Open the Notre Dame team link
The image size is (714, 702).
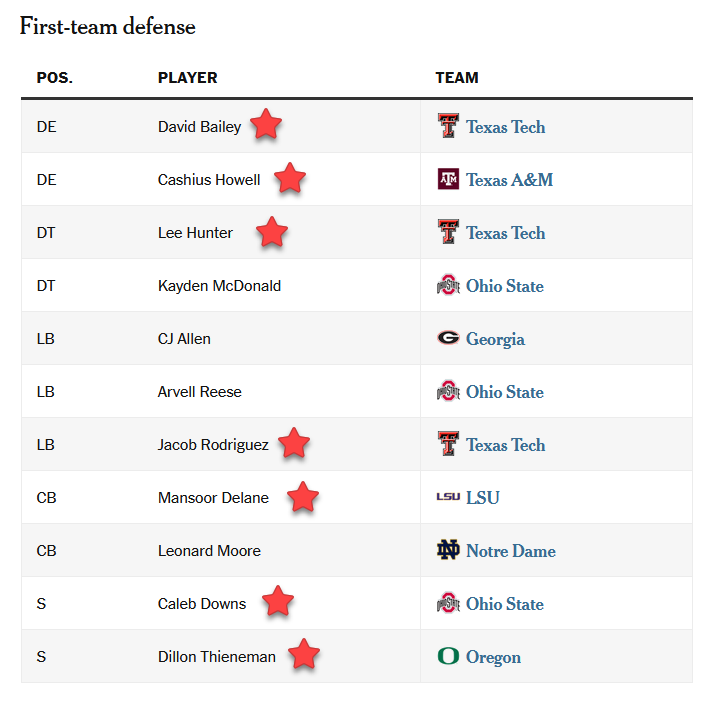[x=510, y=551]
